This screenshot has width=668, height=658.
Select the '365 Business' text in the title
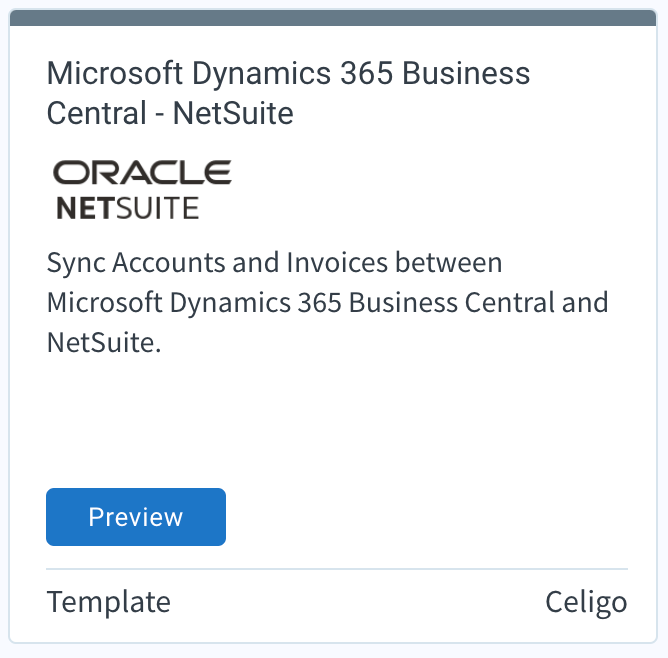coord(435,73)
